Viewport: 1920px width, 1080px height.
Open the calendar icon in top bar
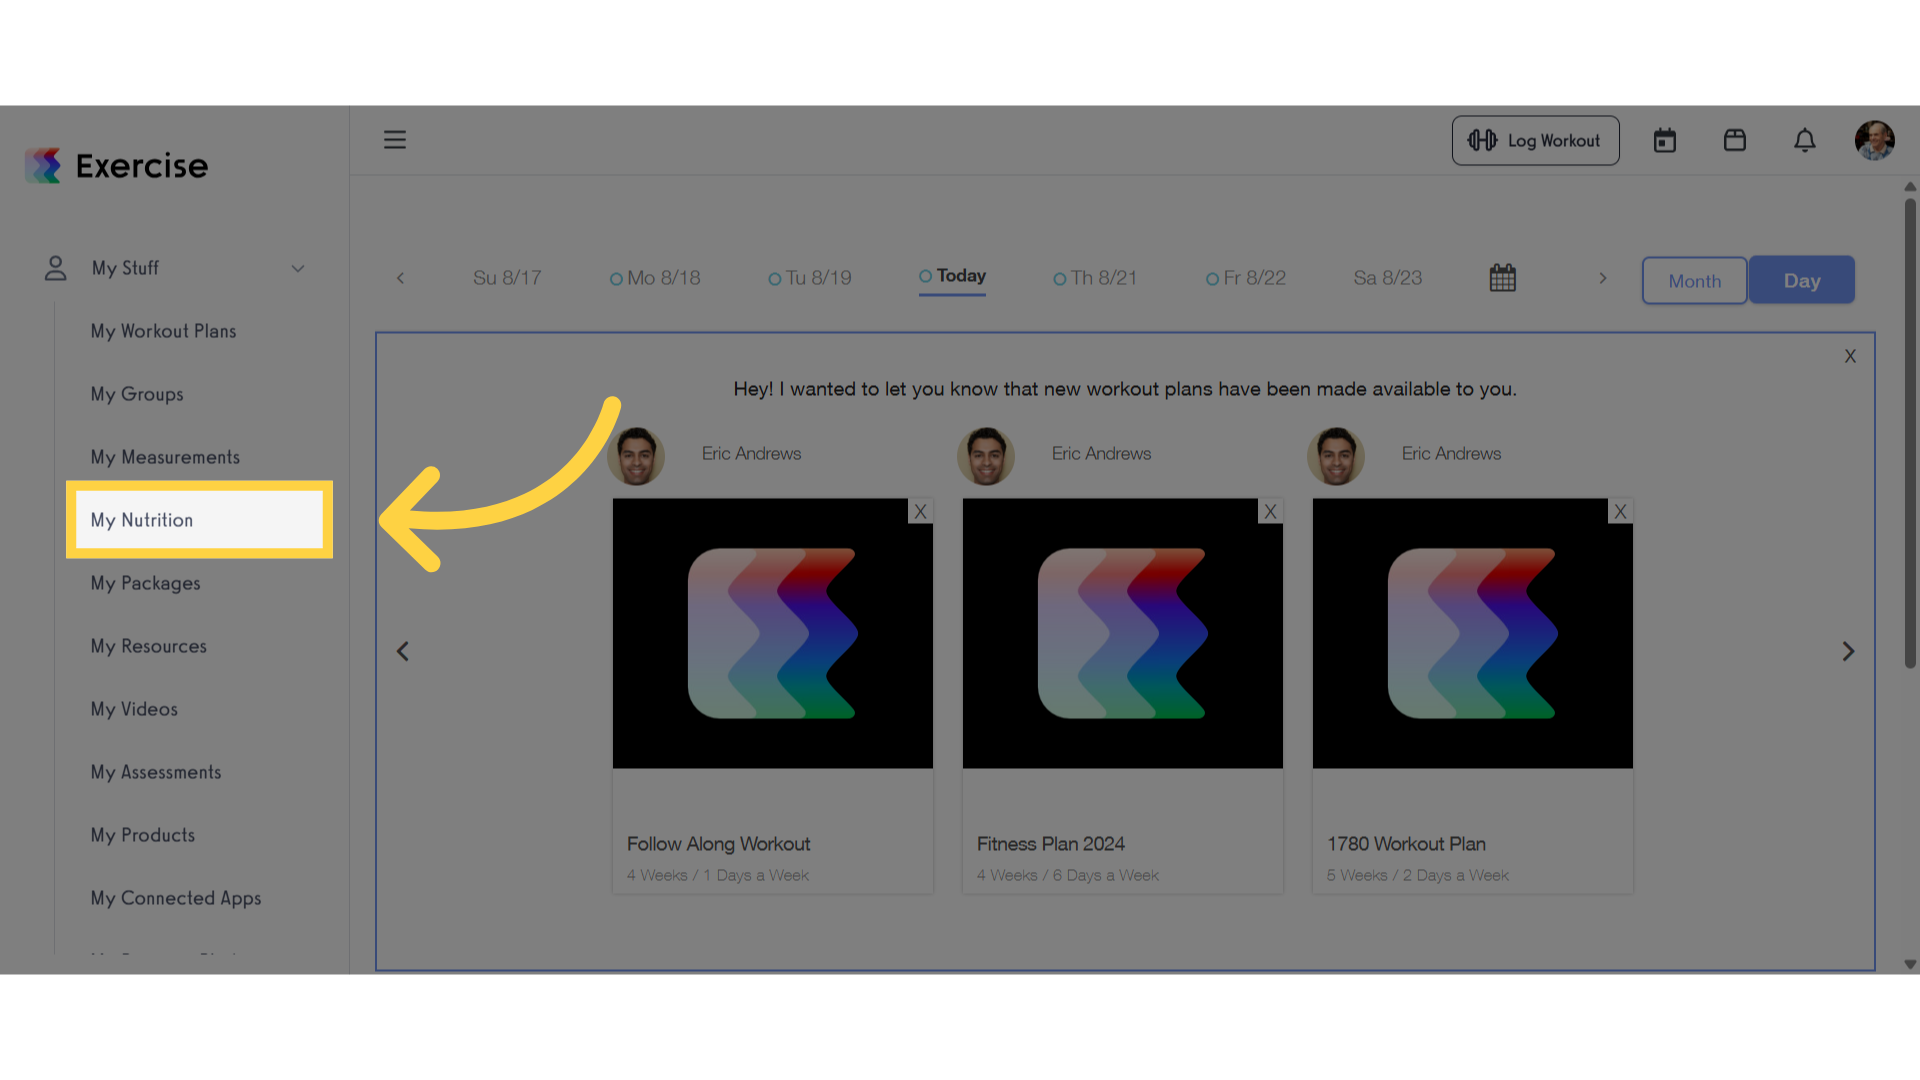tap(1665, 141)
